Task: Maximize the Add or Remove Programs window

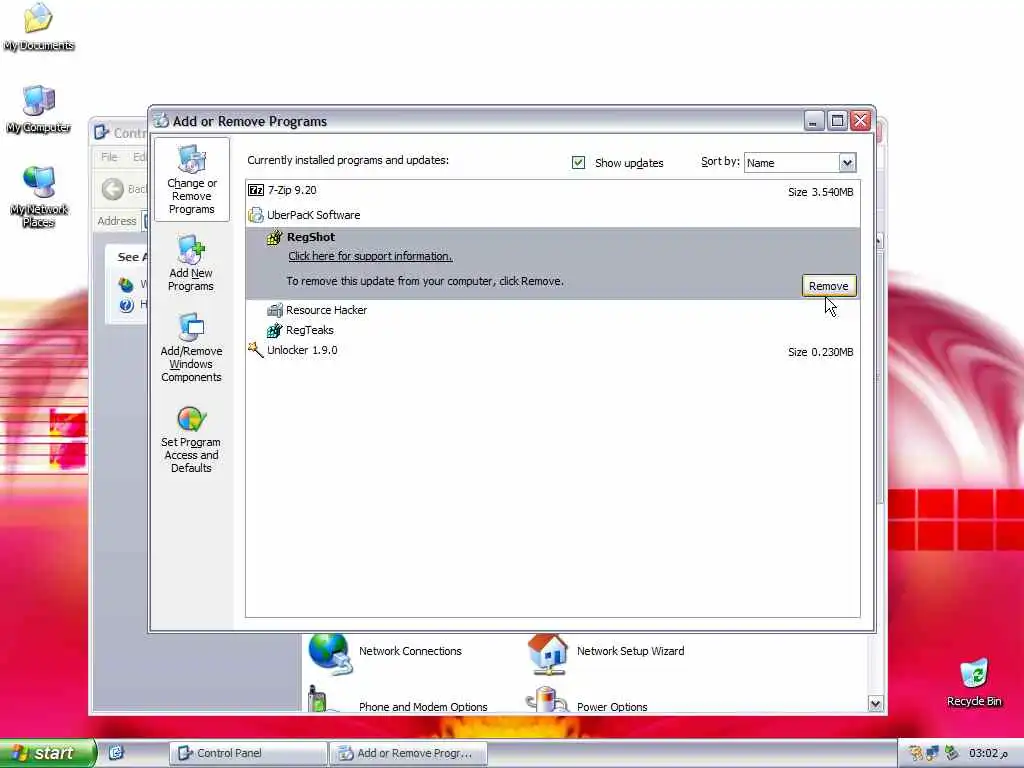Action: click(x=837, y=121)
